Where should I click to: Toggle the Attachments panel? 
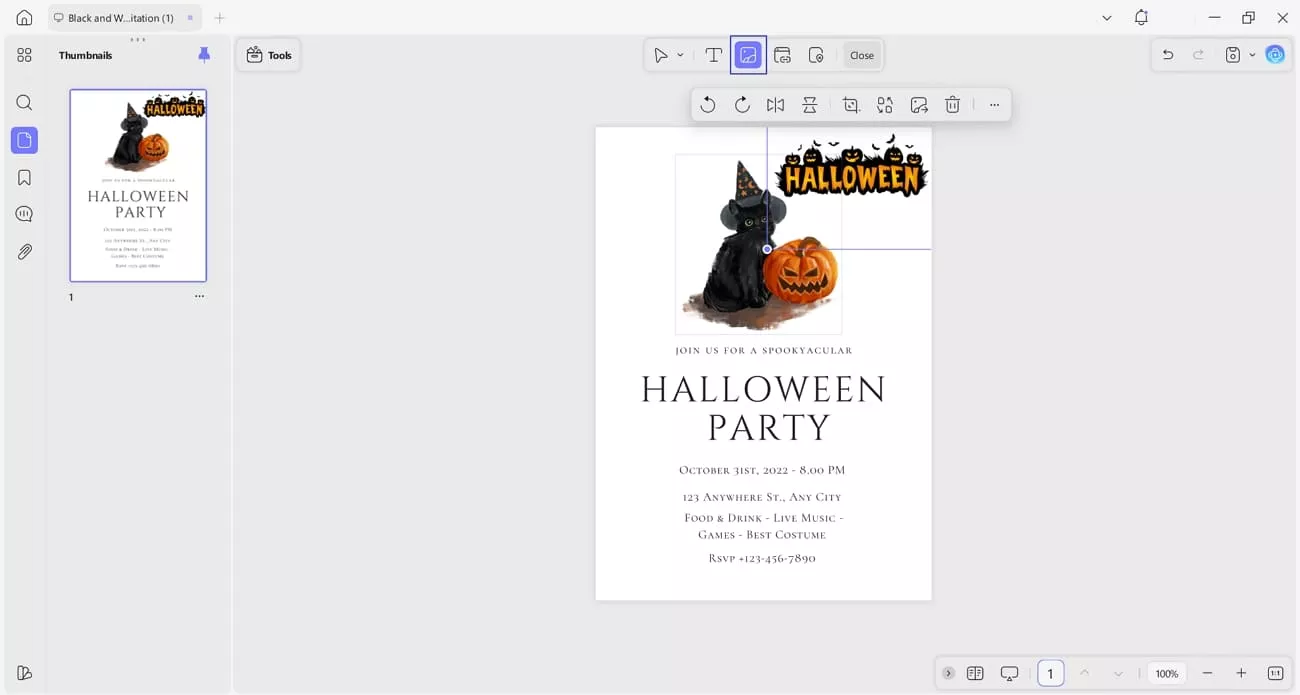[x=24, y=251]
